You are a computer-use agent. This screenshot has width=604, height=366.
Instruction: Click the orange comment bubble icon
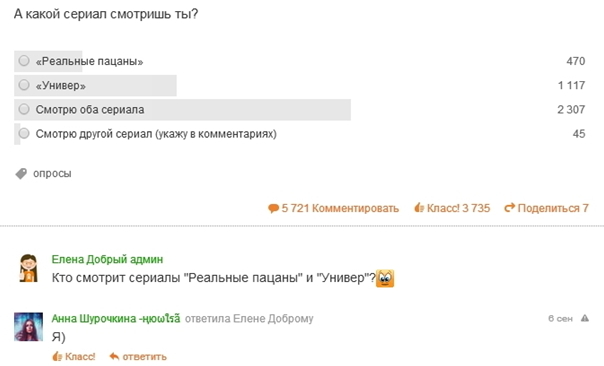pyautogui.click(x=273, y=208)
